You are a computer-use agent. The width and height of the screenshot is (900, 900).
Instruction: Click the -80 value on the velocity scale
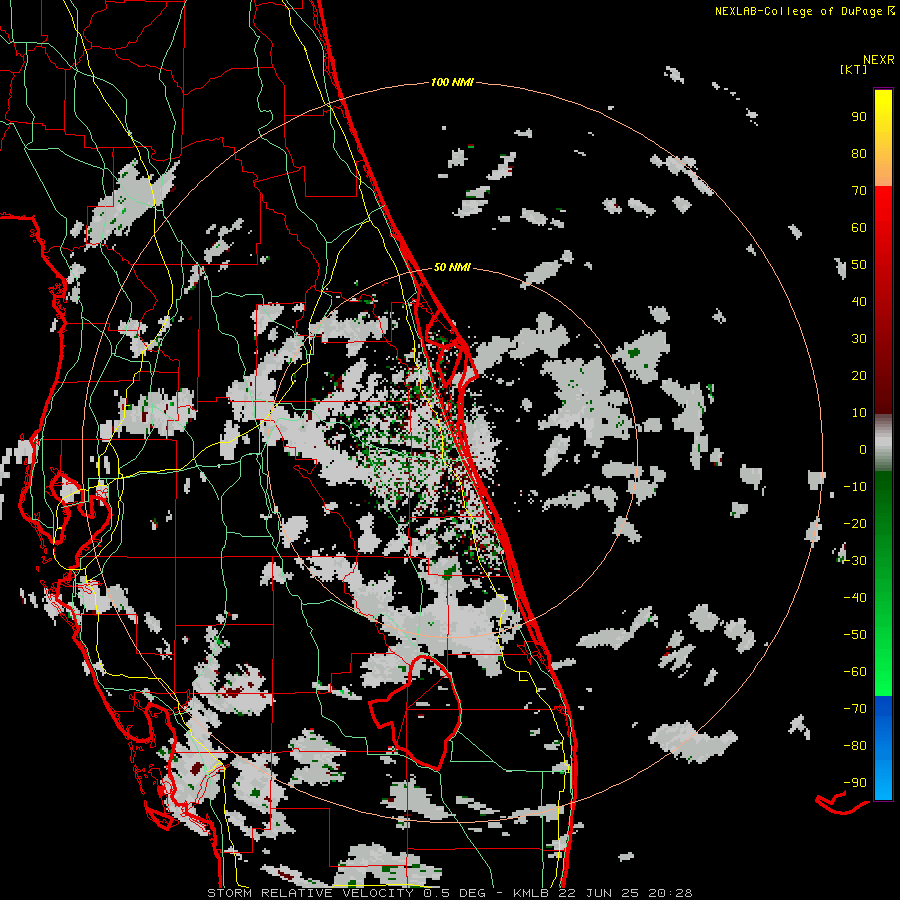855,746
